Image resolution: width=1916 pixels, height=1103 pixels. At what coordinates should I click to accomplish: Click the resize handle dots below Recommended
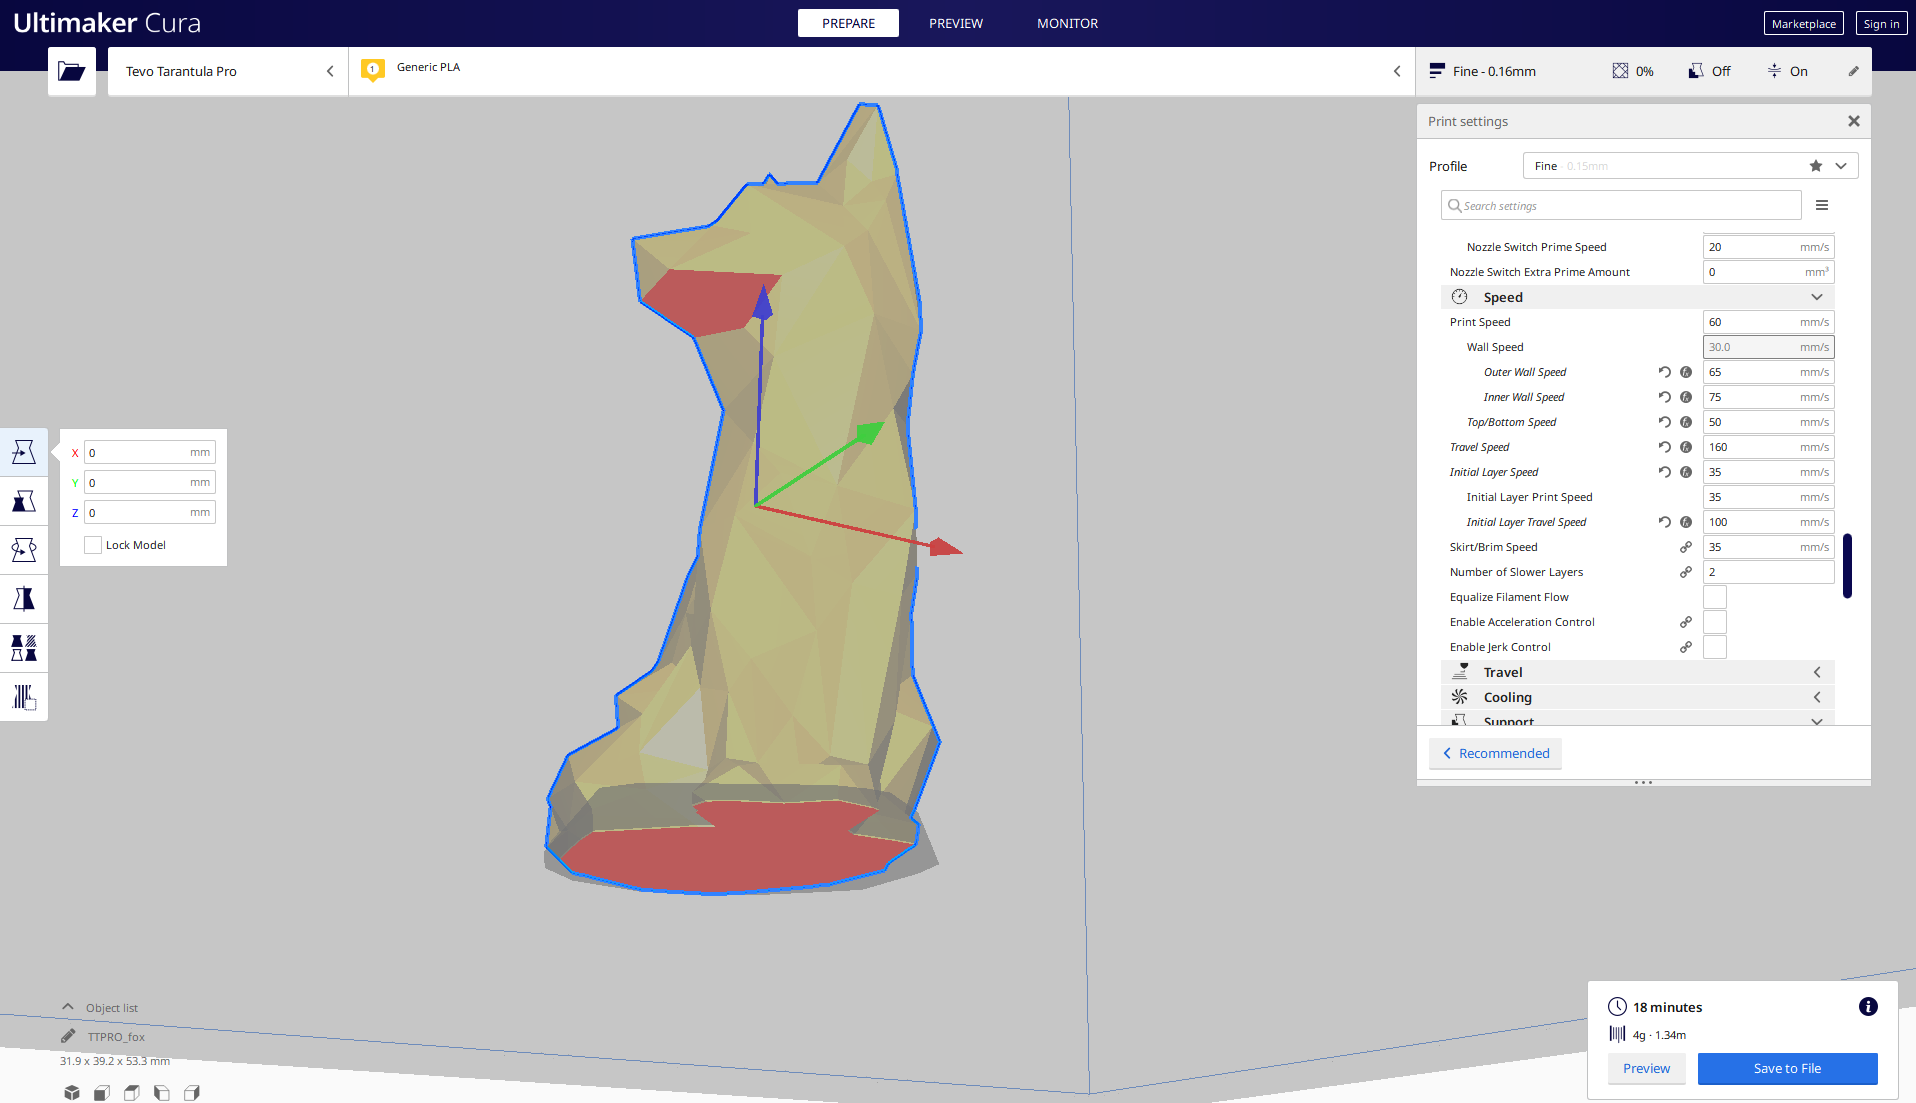click(x=1643, y=782)
